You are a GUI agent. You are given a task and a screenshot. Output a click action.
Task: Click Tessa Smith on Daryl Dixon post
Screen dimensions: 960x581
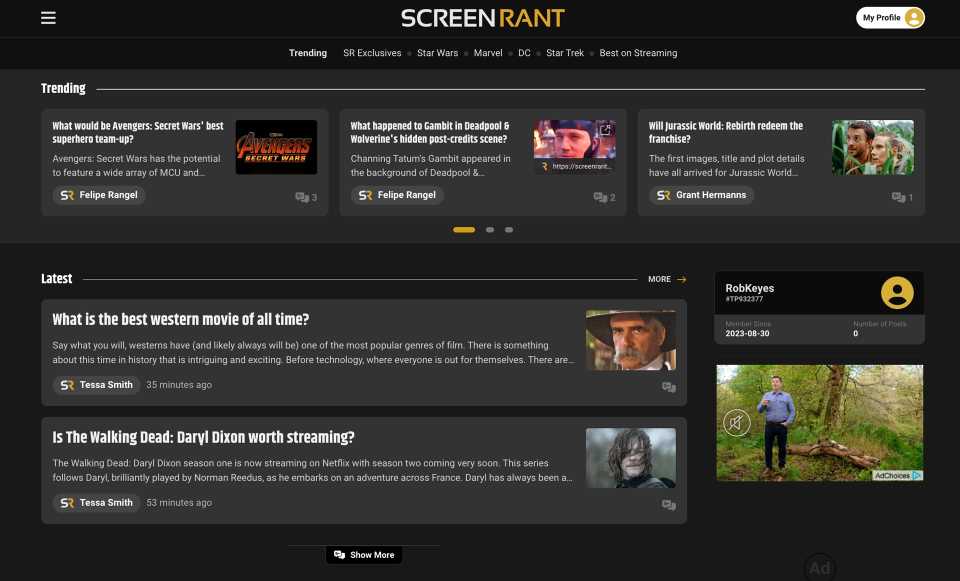tap(96, 503)
